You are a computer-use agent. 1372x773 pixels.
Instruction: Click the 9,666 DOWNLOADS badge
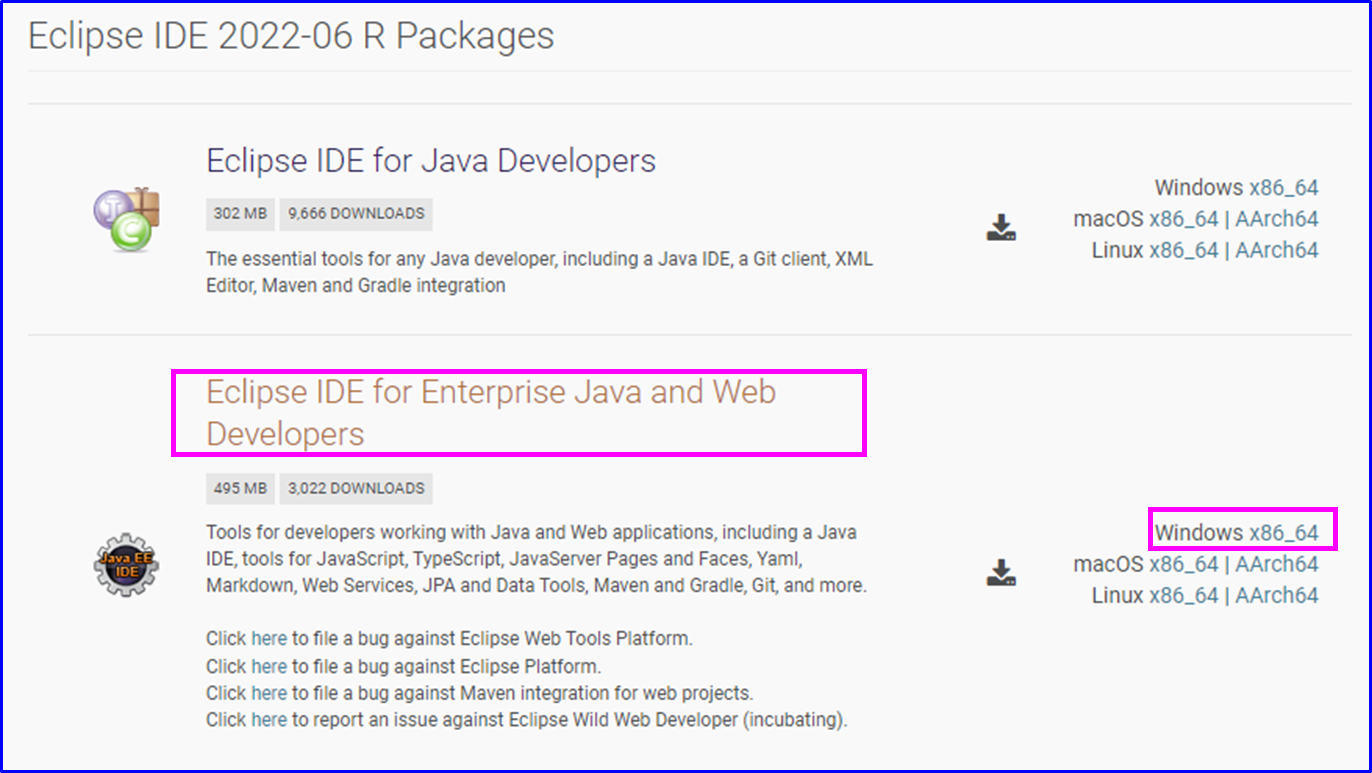click(x=356, y=214)
